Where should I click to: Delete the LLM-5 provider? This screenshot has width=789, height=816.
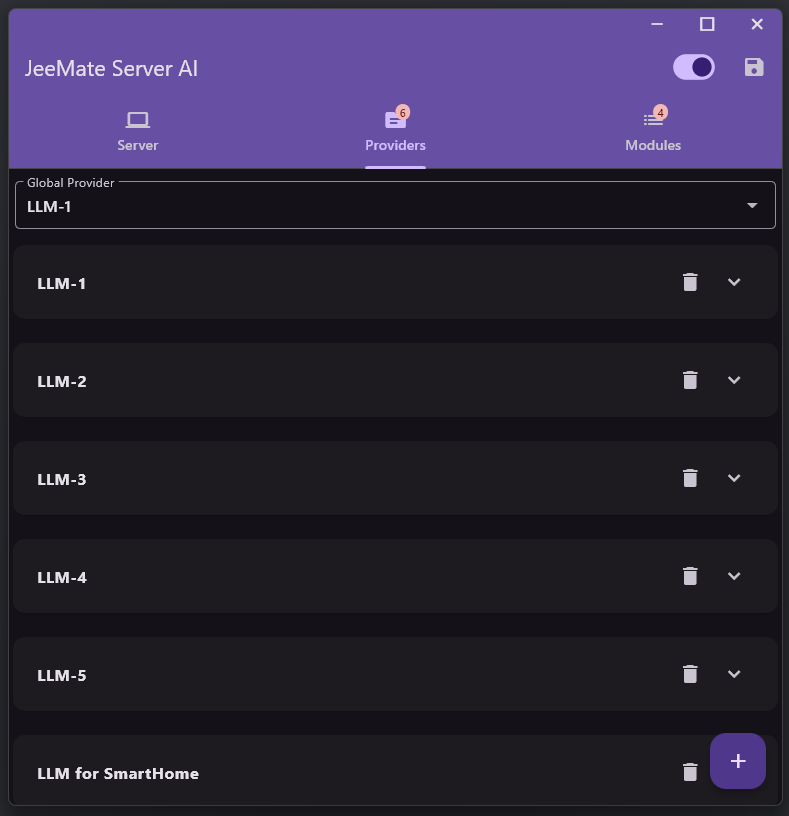point(690,674)
